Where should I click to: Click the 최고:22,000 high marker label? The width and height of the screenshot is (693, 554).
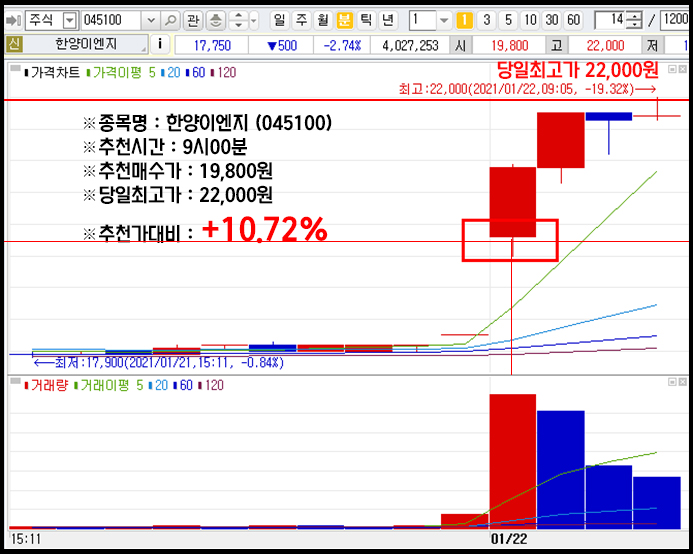tap(527, 89)
